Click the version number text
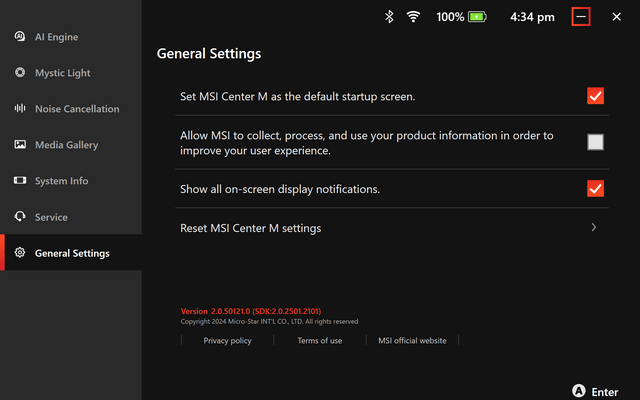Viewport: 640px width, 400px height. pos(251,311)
